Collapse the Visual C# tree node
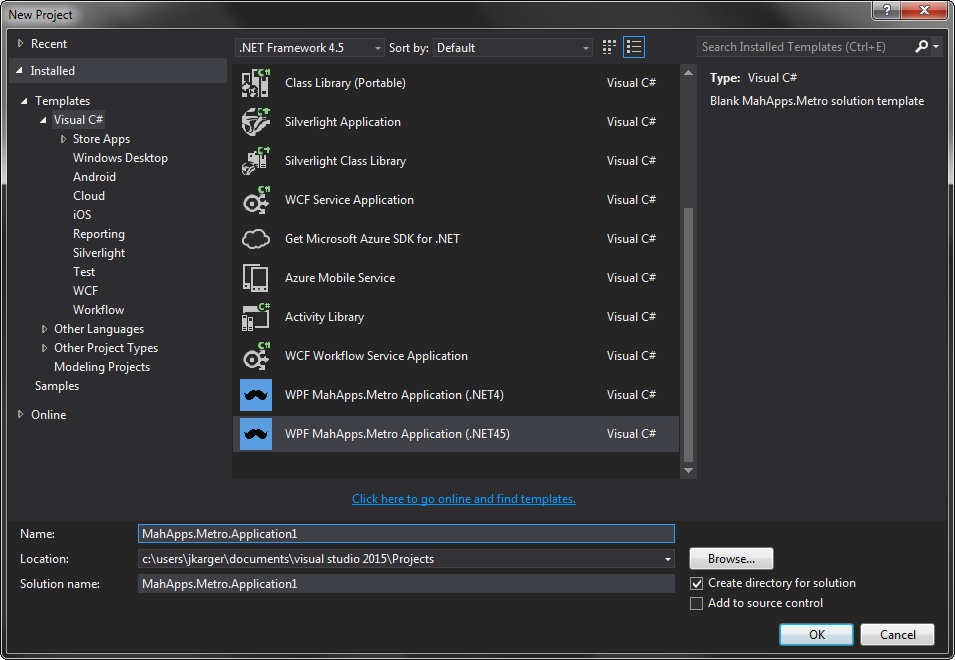The image size is (955, 660). (x=43, y=120)
